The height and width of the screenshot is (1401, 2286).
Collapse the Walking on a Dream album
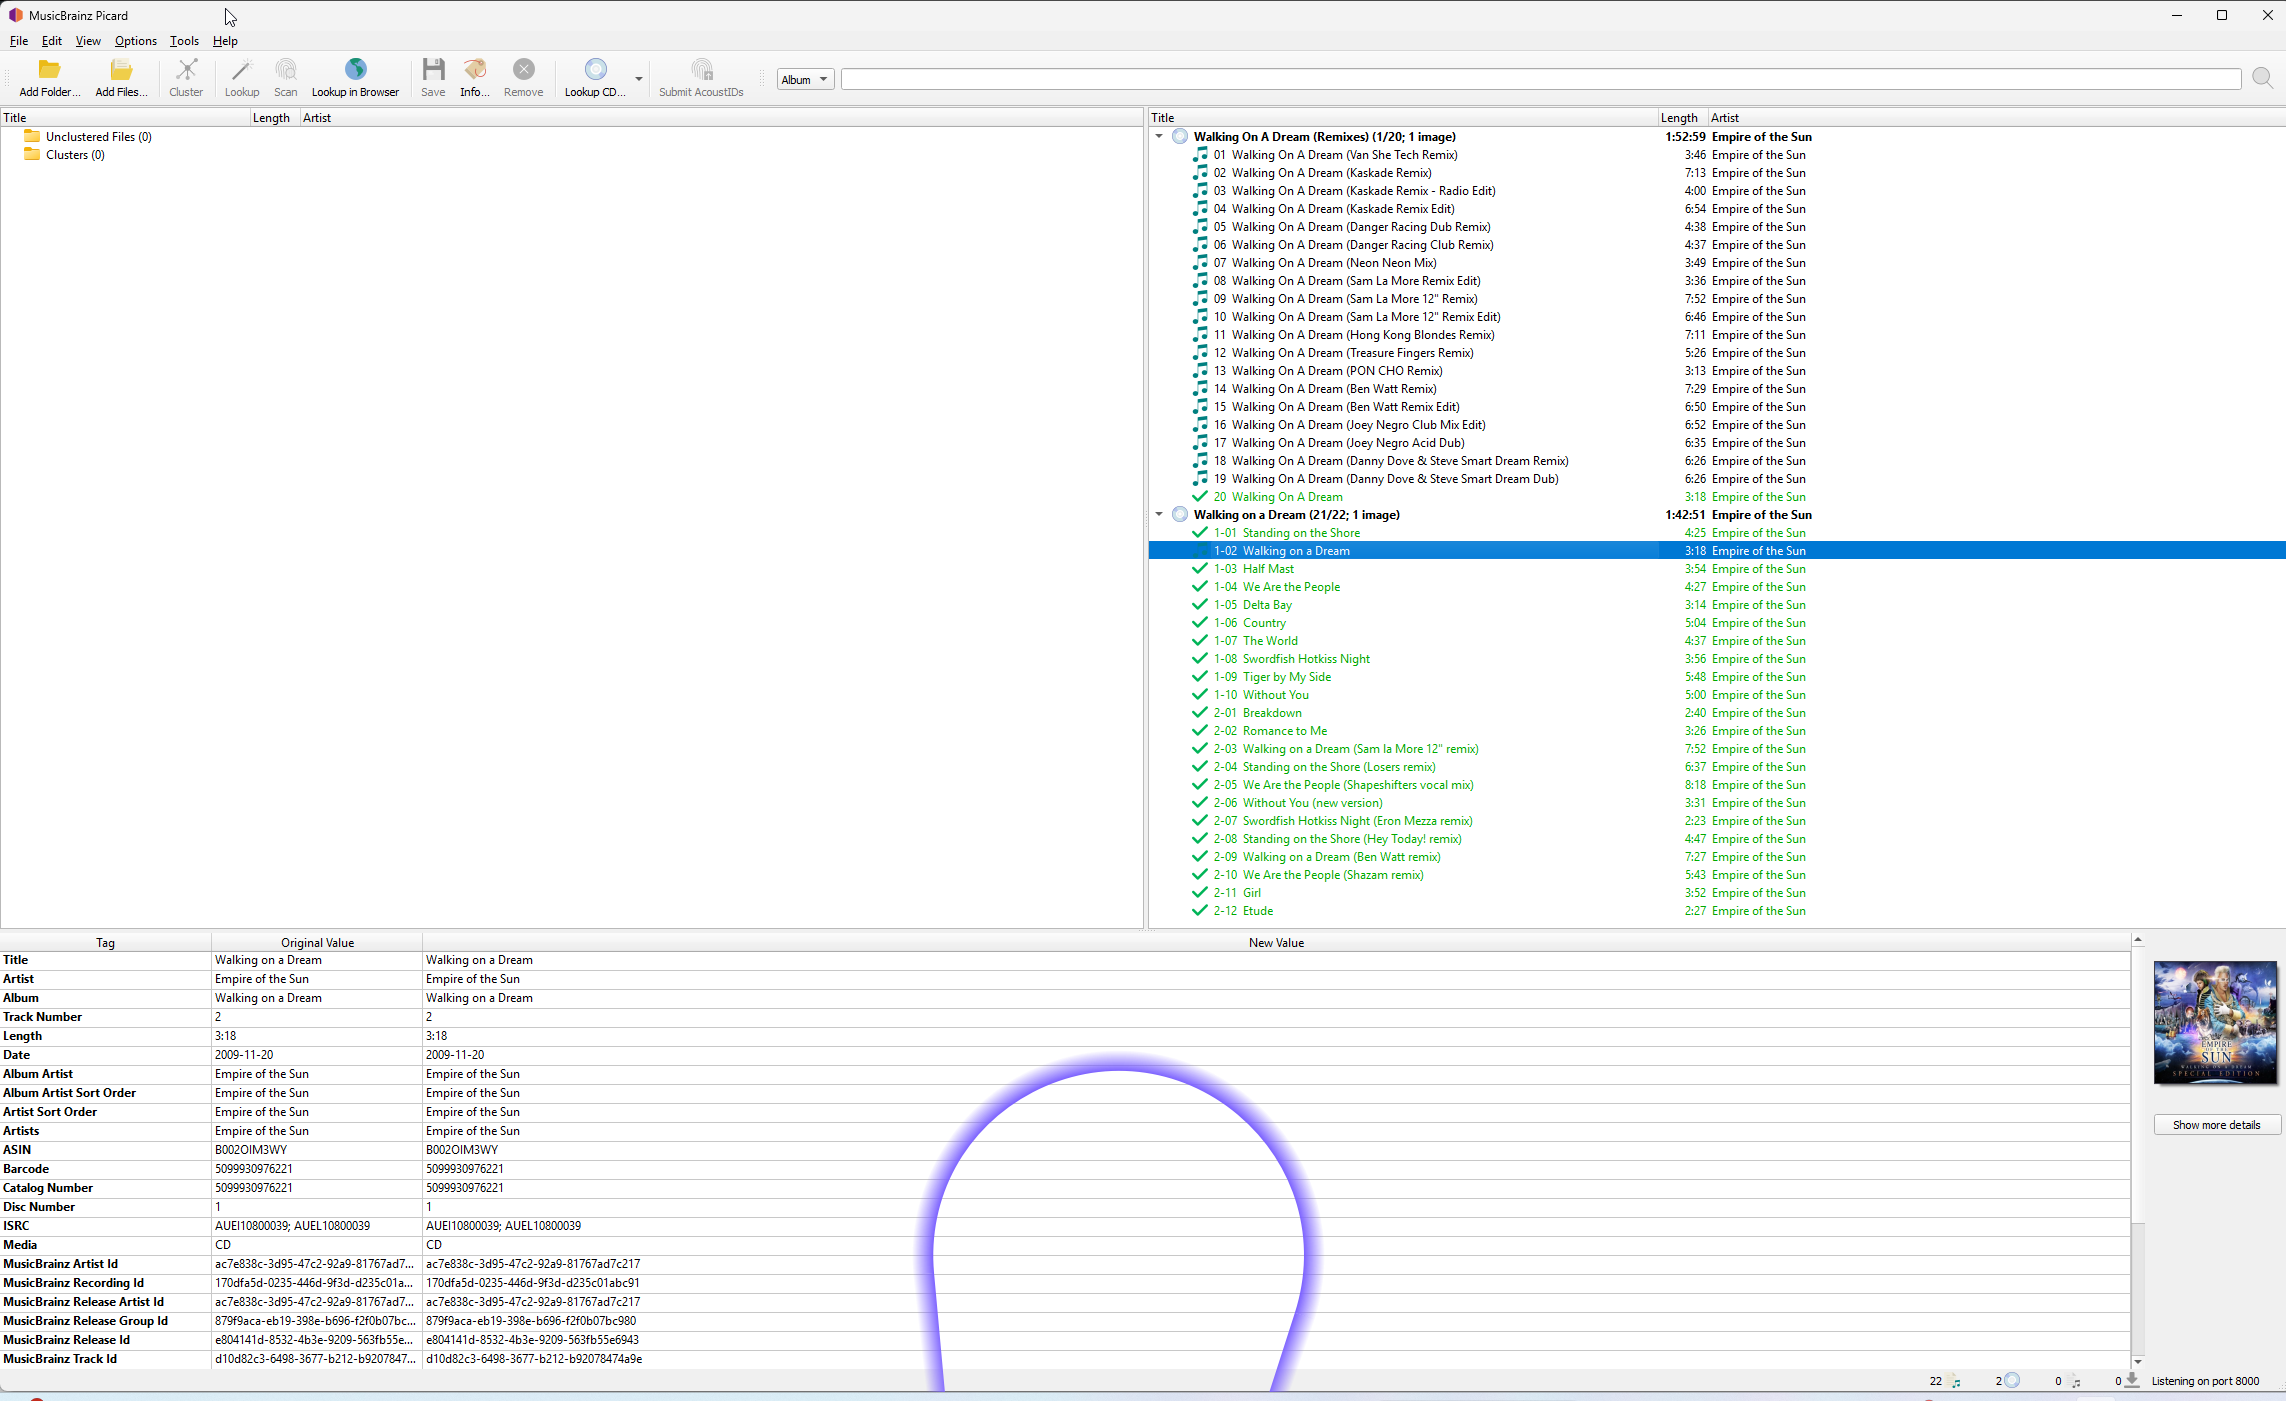tap(1159, 515)
